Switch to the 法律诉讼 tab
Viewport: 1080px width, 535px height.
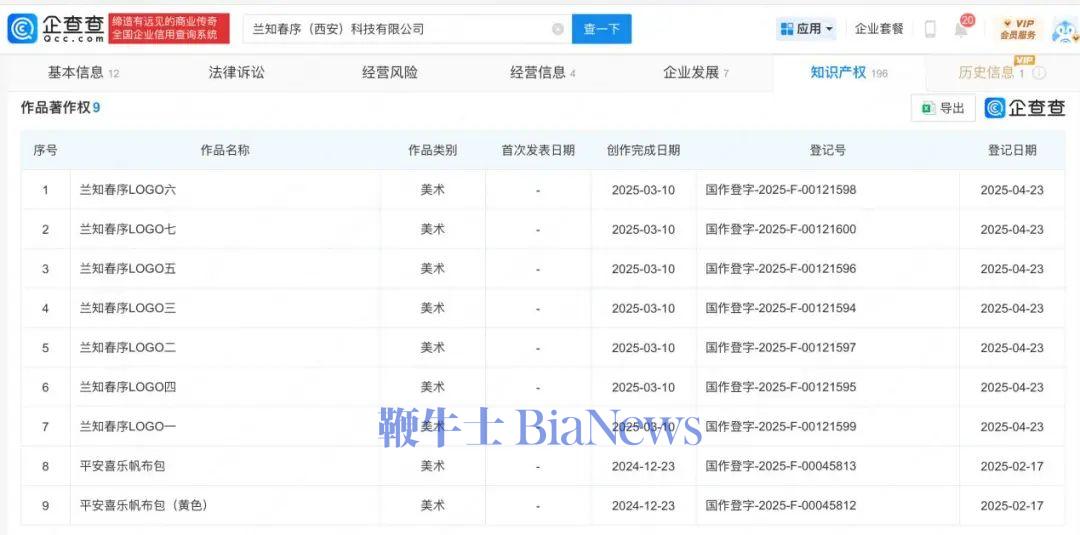(x=236, y=72)
